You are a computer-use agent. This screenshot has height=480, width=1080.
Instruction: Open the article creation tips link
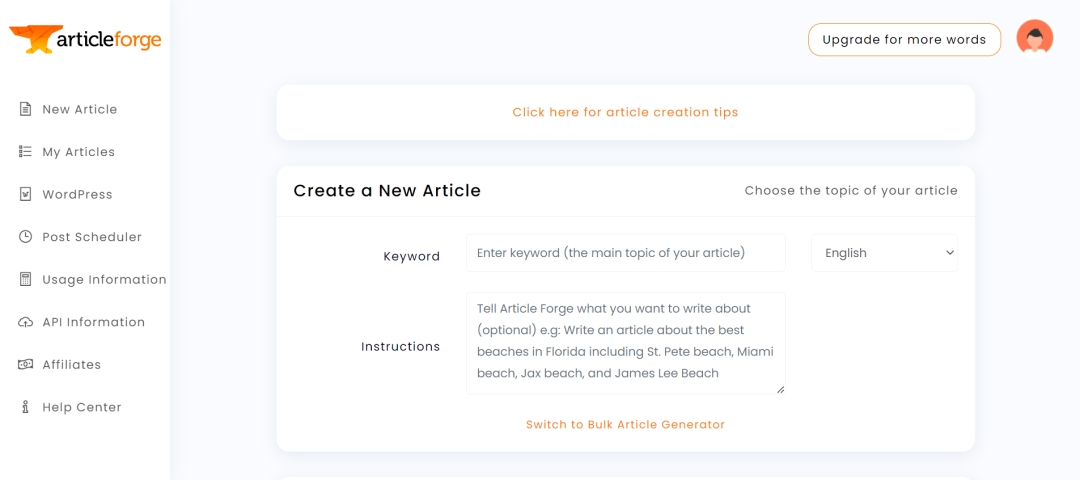[625, 112]
